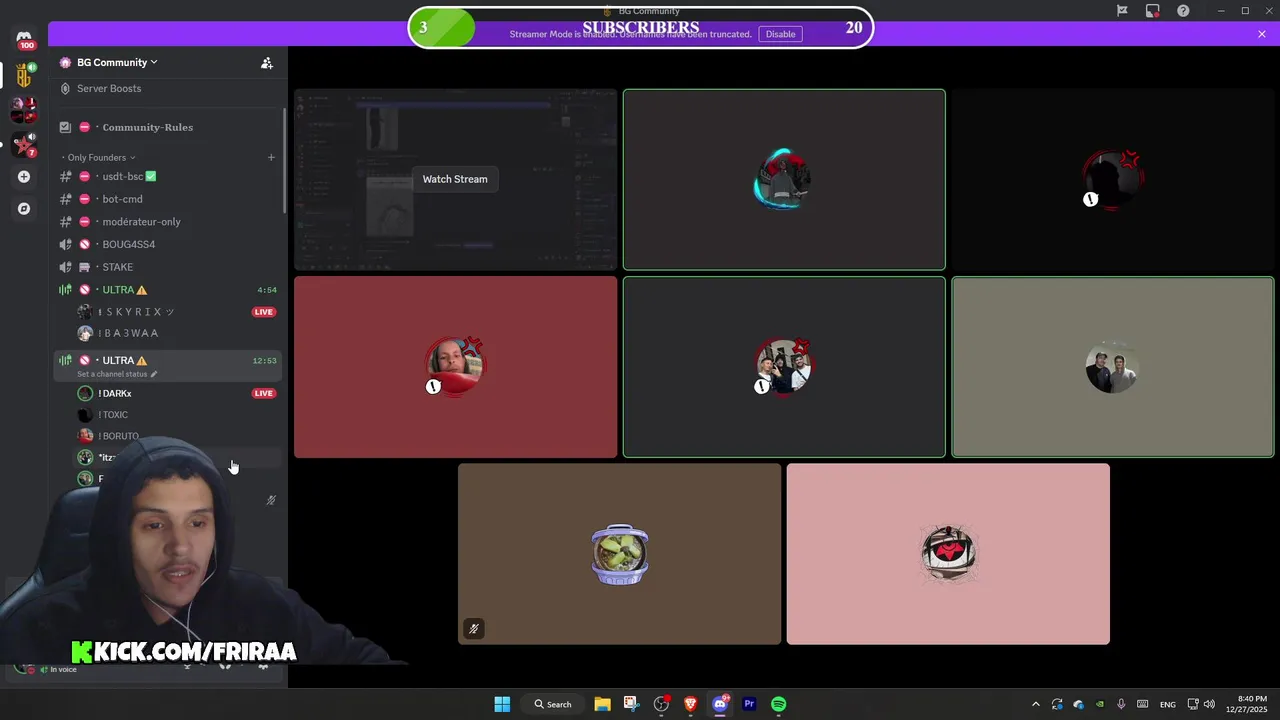Open Snipping Tool from taskbar

point(630,704)
